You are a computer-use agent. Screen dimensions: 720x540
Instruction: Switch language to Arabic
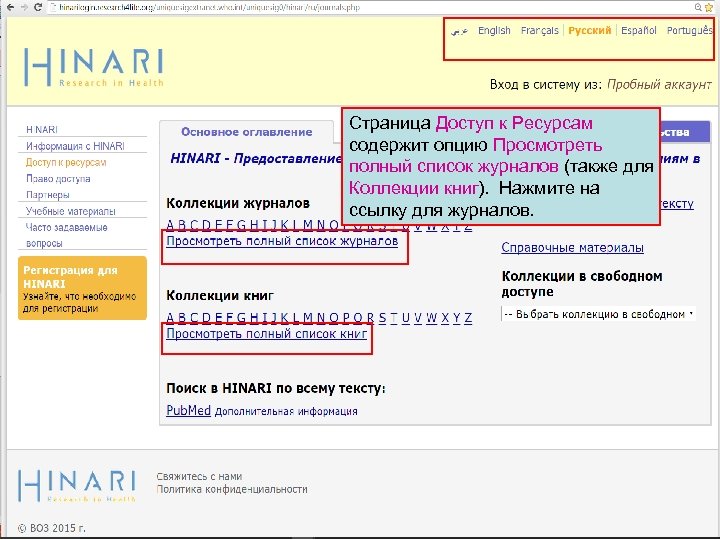pyautogui.click(x=459, y=31)
